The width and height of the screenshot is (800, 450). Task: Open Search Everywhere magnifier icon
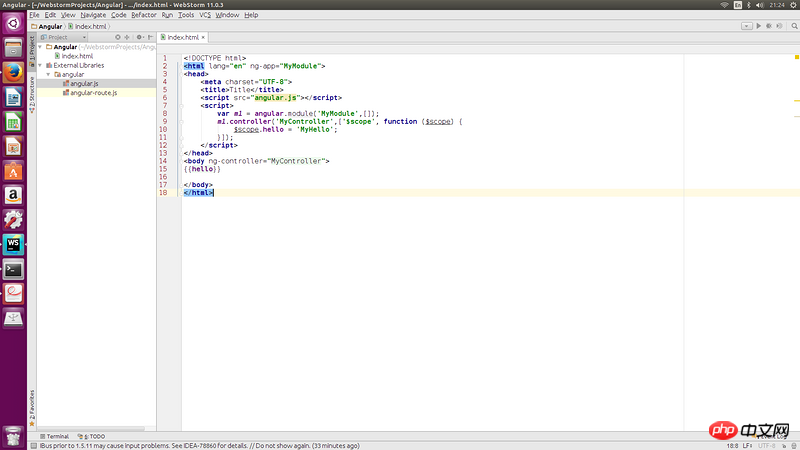pyautogui.click(x=794, y=26)
